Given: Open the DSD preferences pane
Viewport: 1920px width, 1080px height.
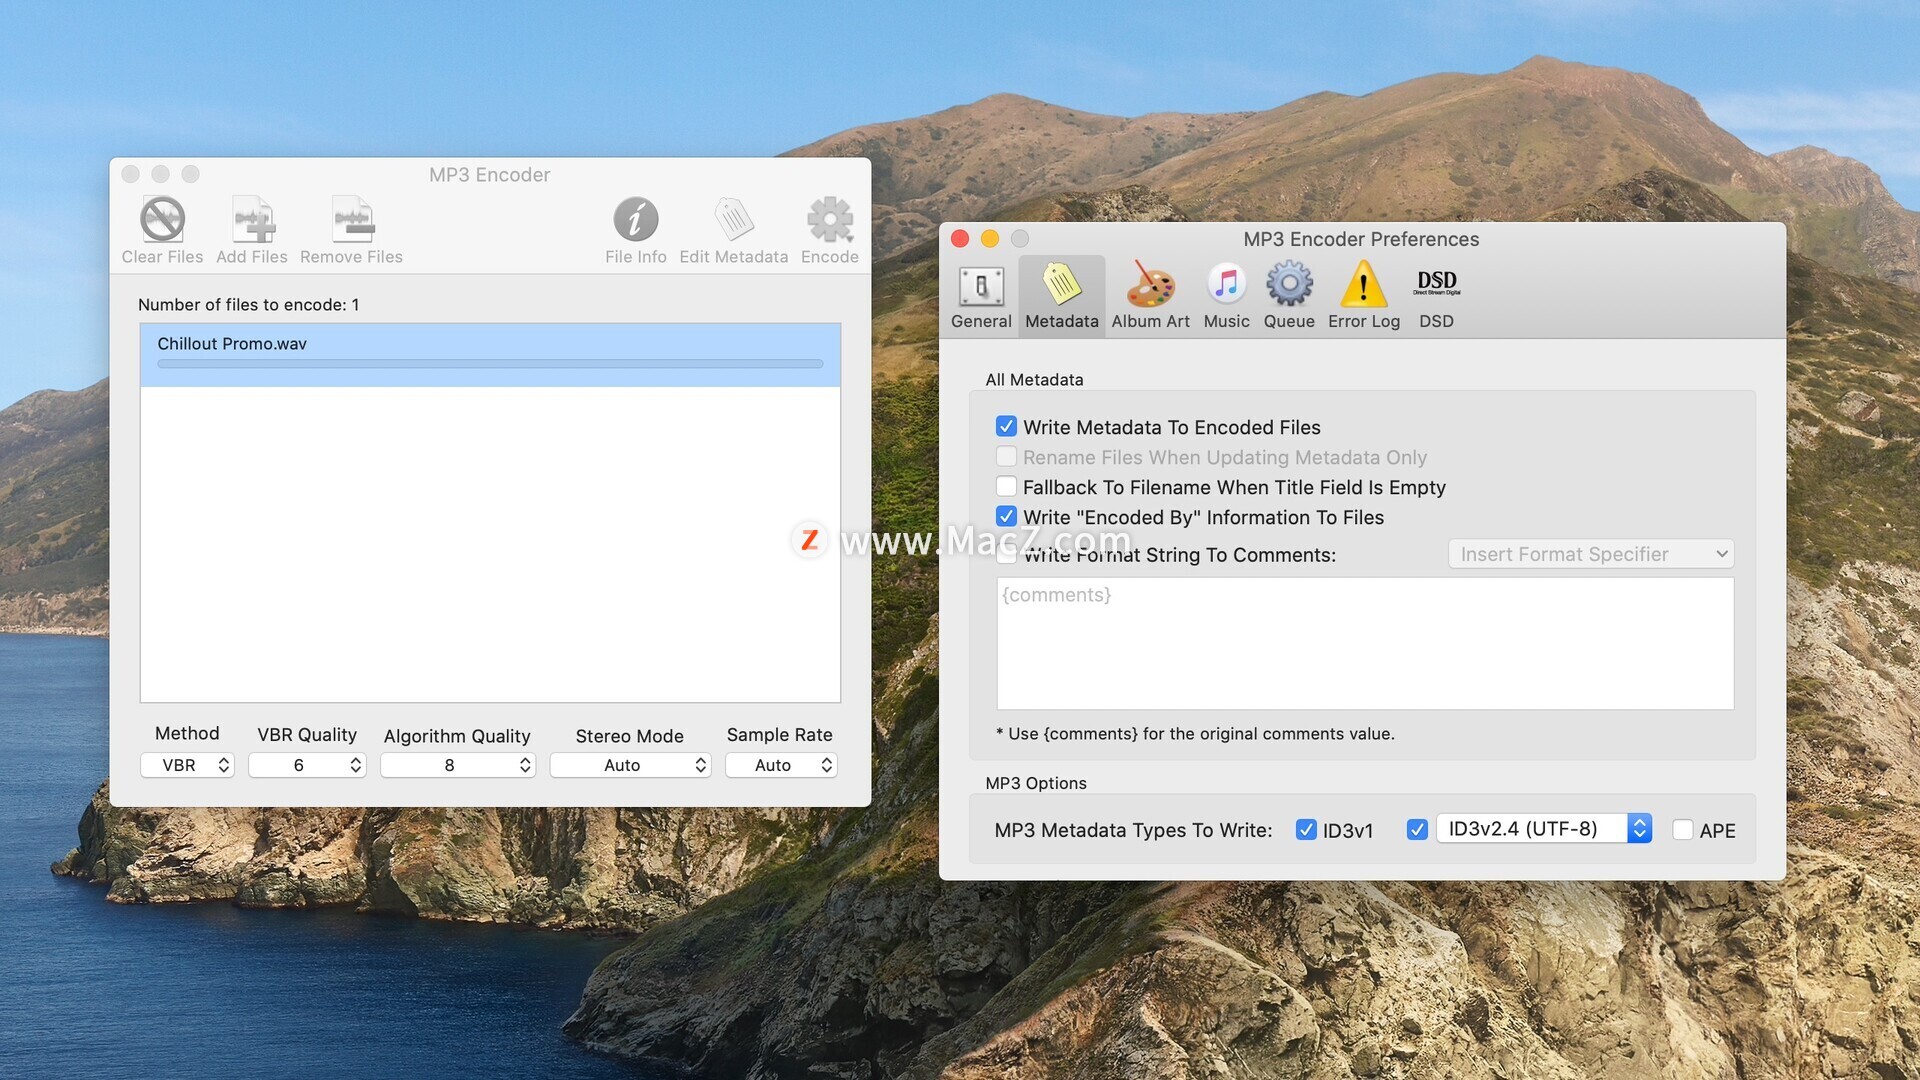Looking at the screenshot, I should click(1436, 296).
